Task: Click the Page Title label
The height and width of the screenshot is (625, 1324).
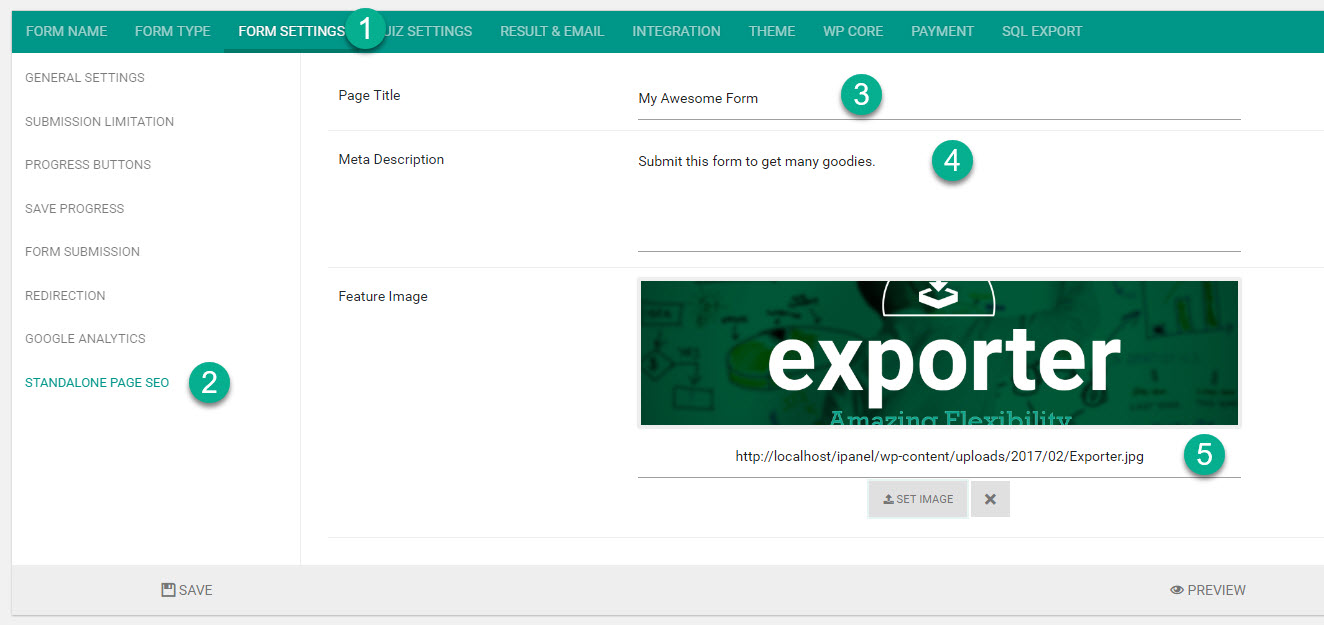Action: pos(369,96)
